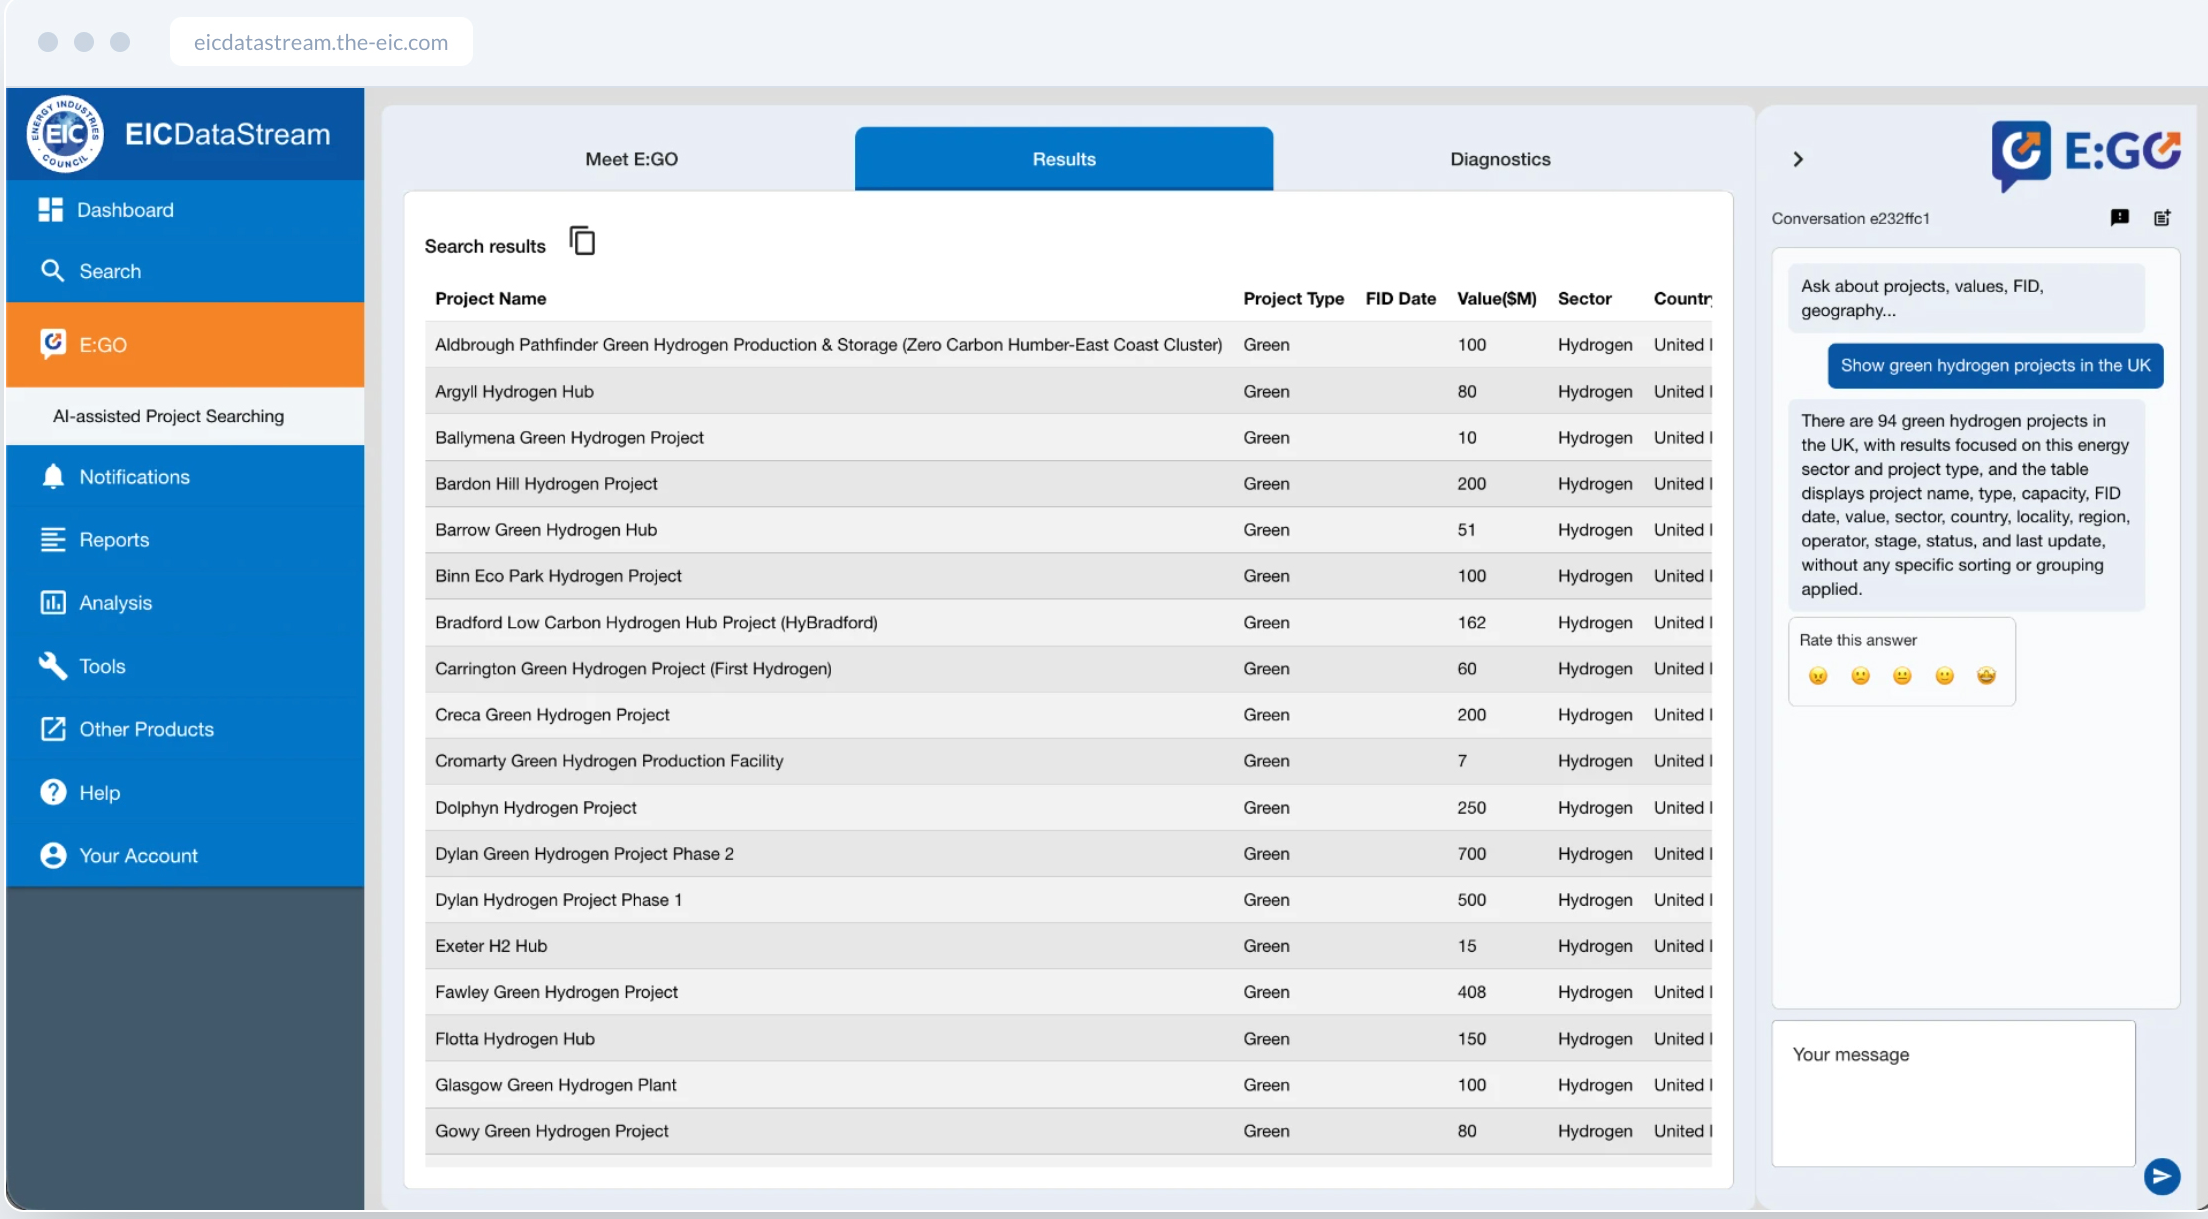Click Gowy Green Hydrogen Project name
2208x1219 pixels.
552,1130
